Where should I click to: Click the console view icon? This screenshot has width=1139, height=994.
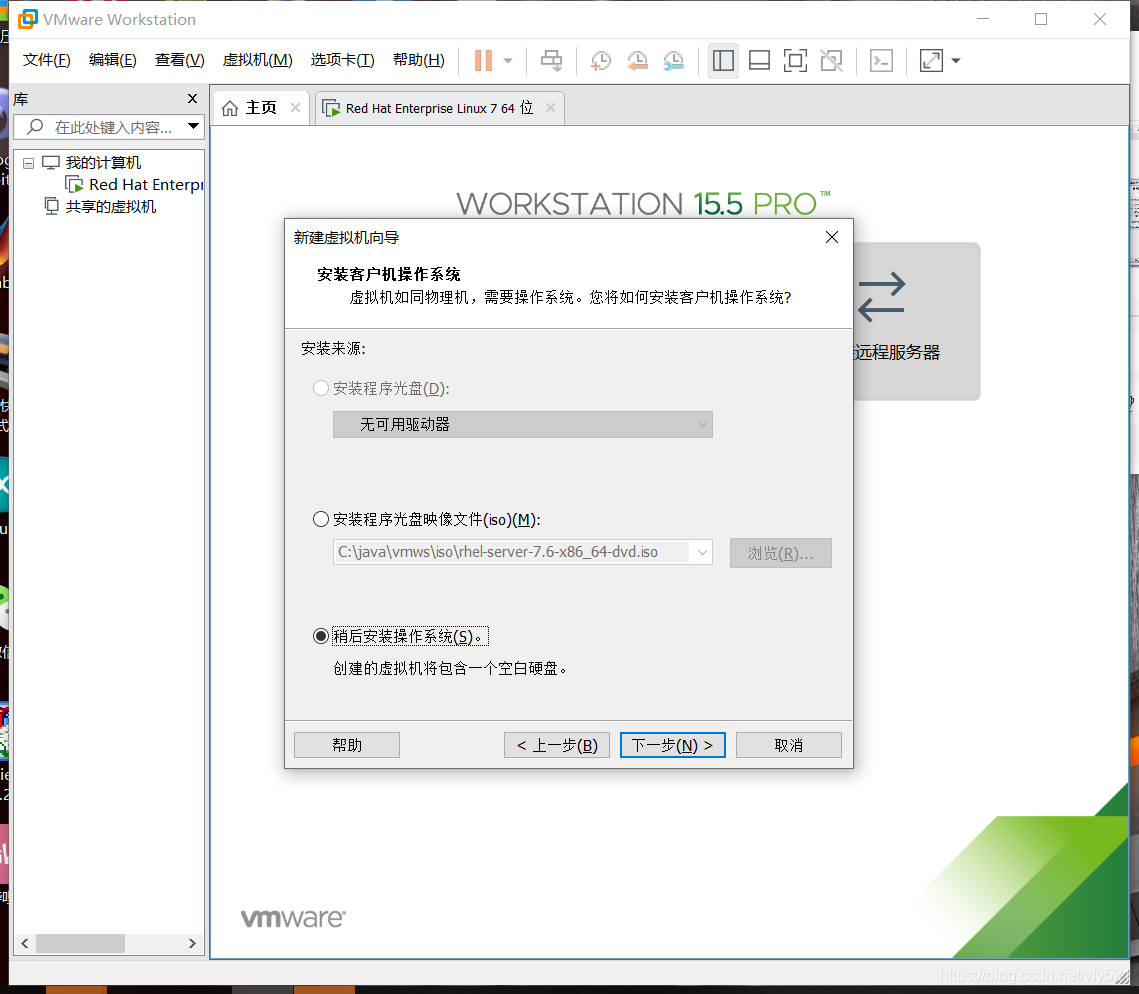pyautogui.click(x=881, y=61)
